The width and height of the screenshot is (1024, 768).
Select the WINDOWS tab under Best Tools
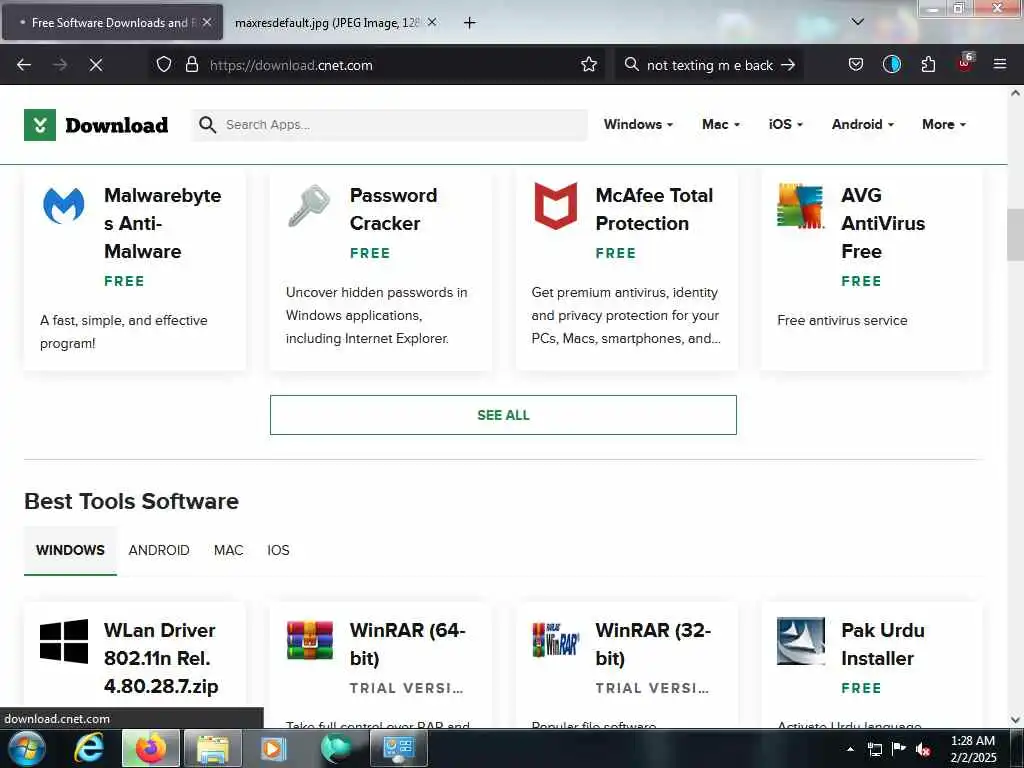pos(71,550)
